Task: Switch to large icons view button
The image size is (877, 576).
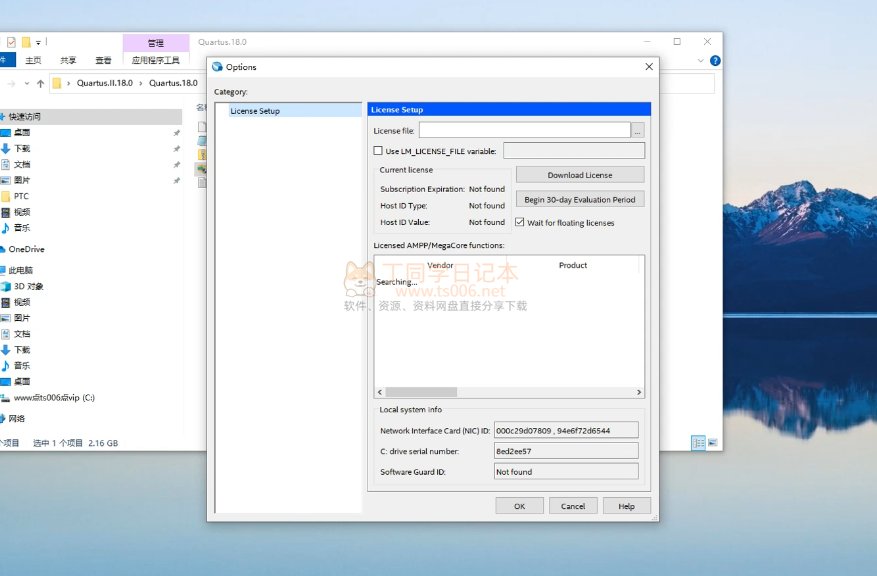Action: click(711, 442)
